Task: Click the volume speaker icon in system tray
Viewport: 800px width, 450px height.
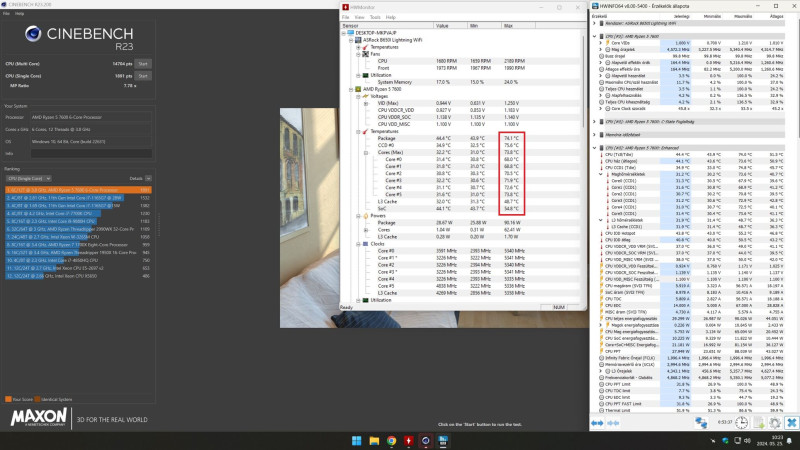Action: 747,441
